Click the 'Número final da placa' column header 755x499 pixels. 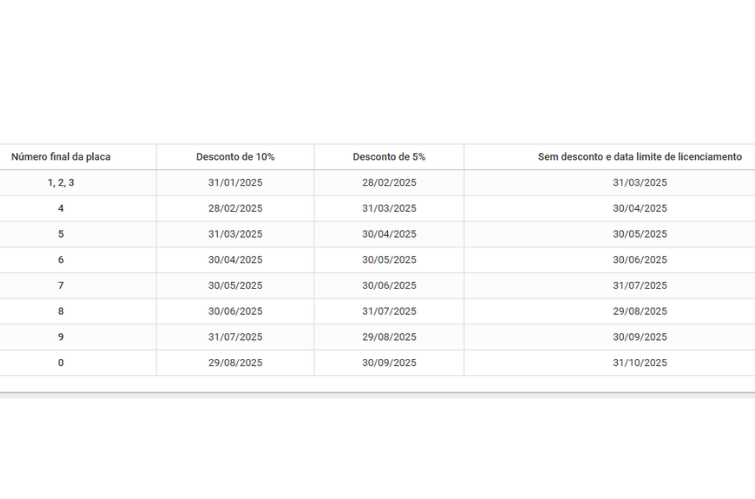[60, 157]
